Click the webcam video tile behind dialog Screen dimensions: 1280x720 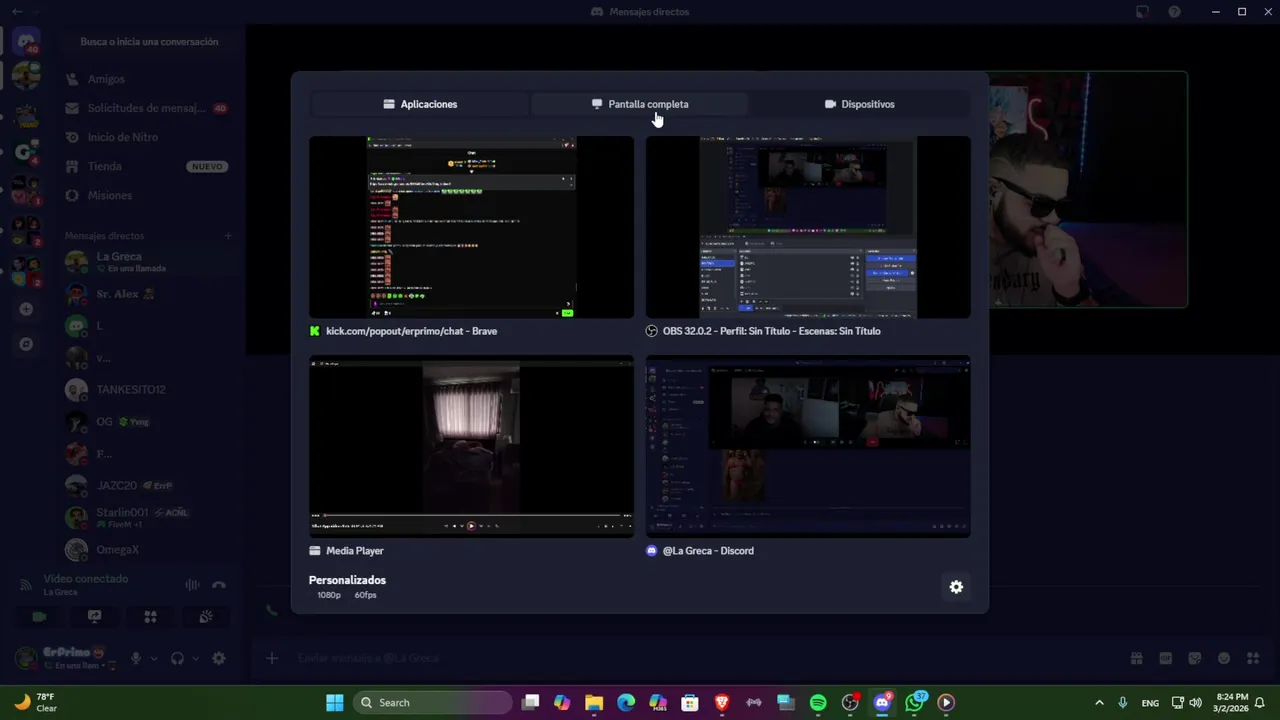click(x=1088, y=189)
